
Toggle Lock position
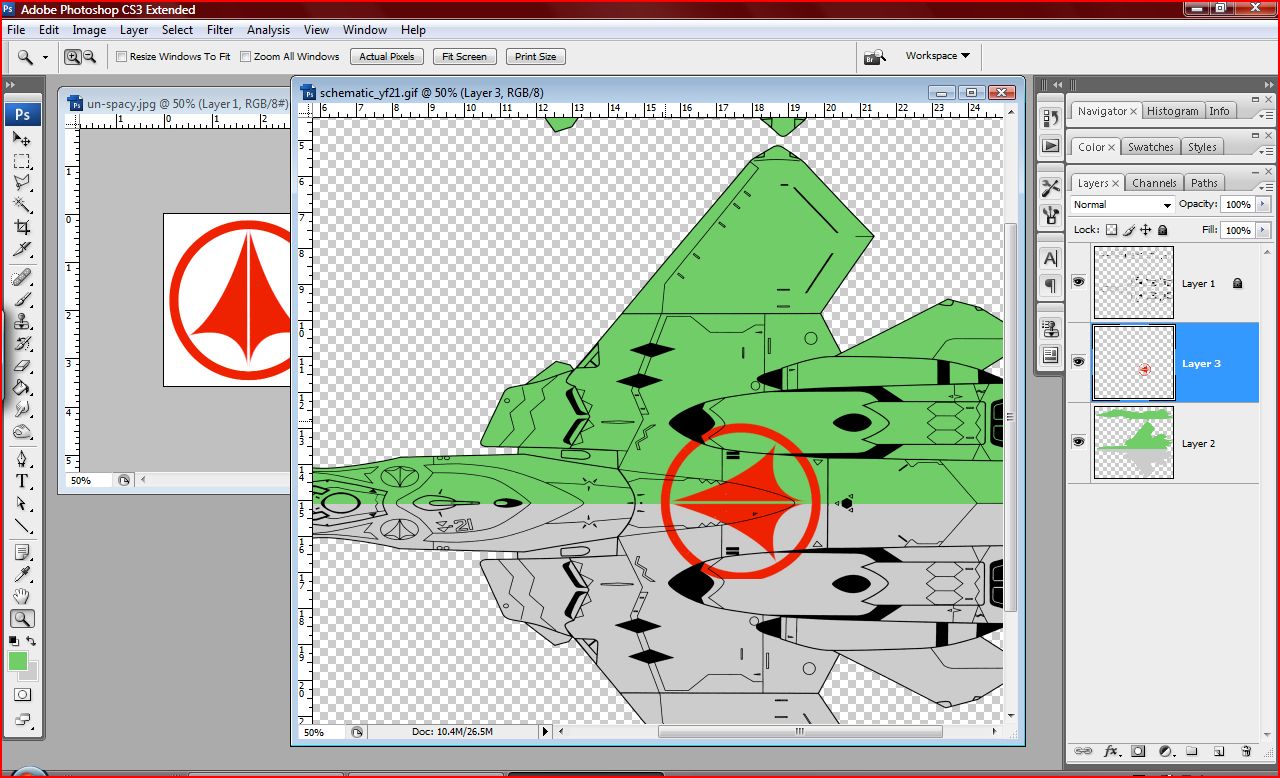pyautogui.click(x=1146, y=230)
